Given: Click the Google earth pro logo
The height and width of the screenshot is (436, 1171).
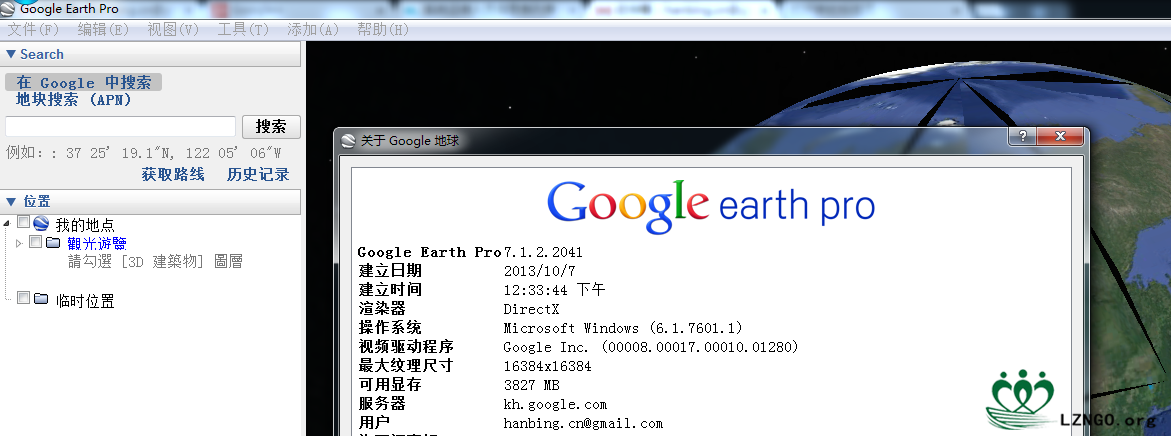Looking at the screenshot, I should tap(711, 205).
